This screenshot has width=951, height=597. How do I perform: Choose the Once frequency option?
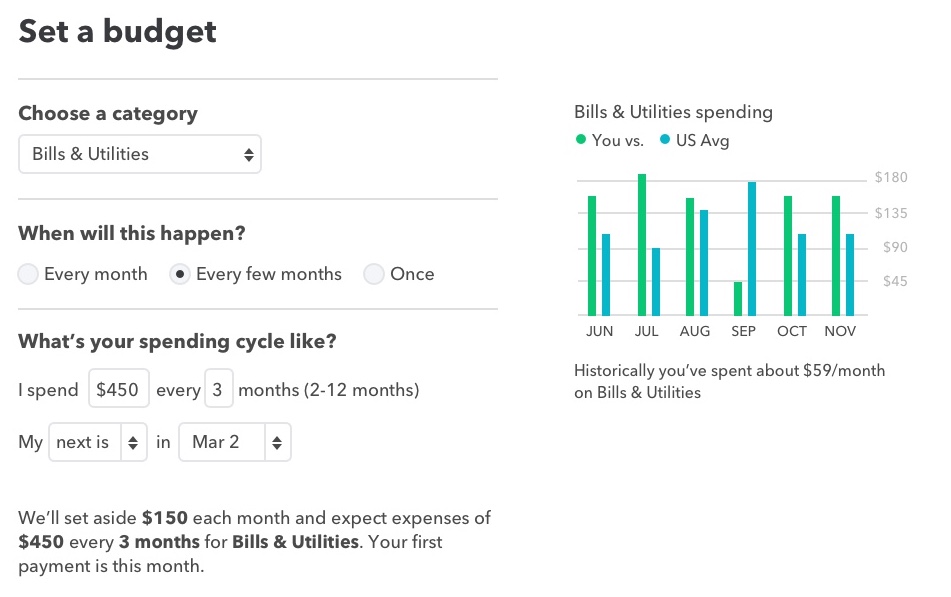374,274
